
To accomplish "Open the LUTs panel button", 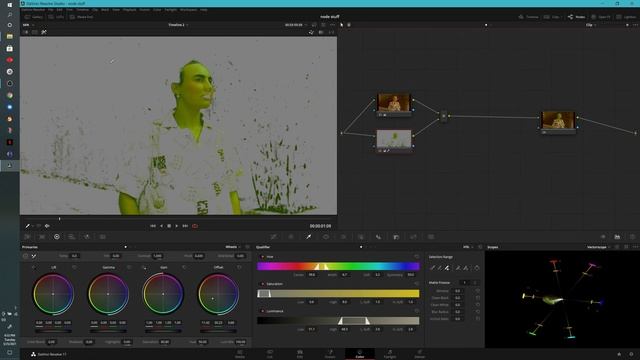I will tap(56, 17).
